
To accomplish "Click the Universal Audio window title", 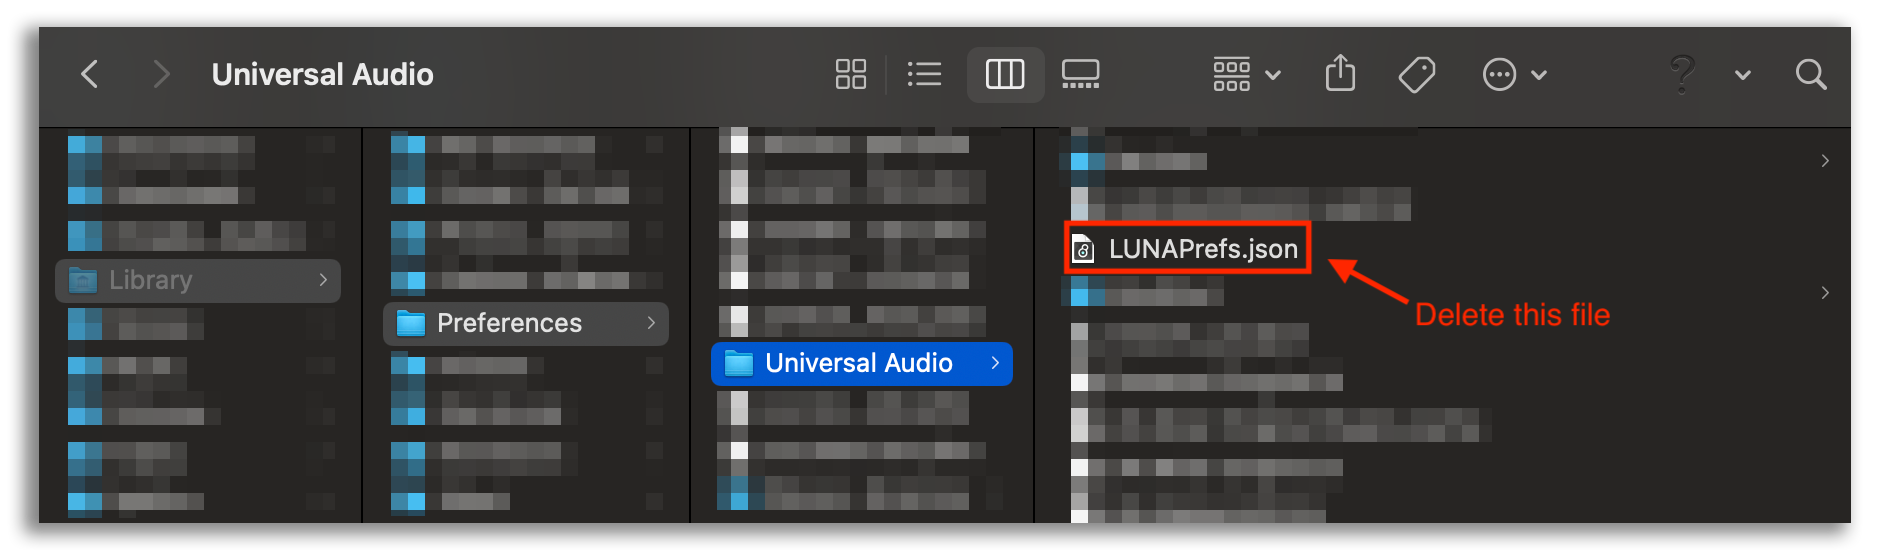I will (x=323, y=74).
